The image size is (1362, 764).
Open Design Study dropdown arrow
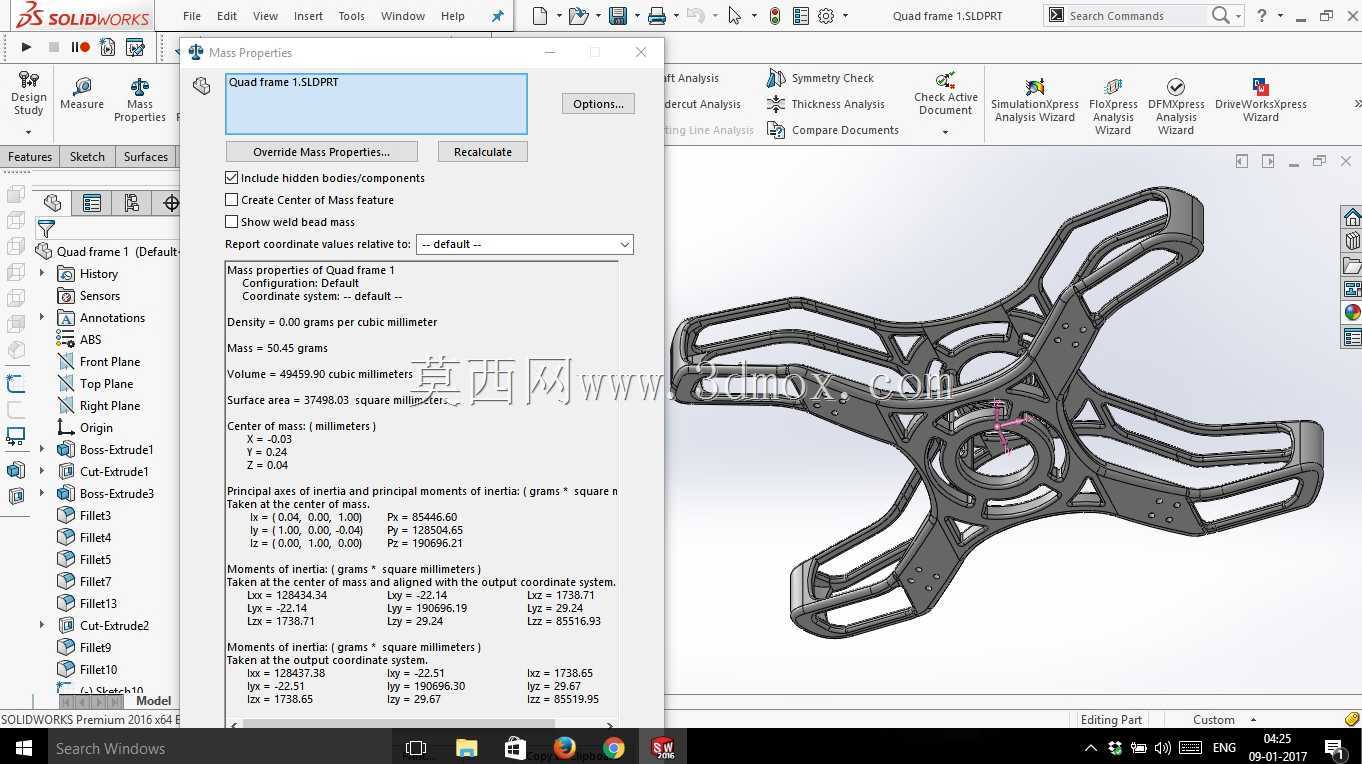28,132
